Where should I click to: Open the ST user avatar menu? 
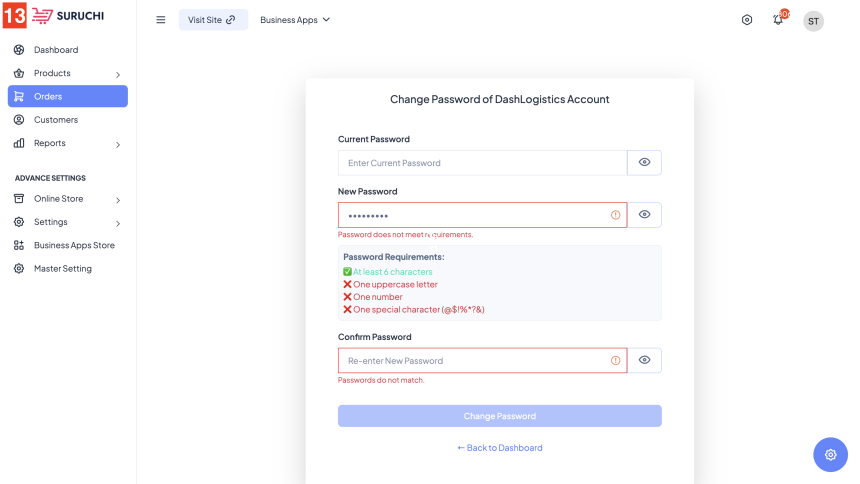[x=814, y=21]
